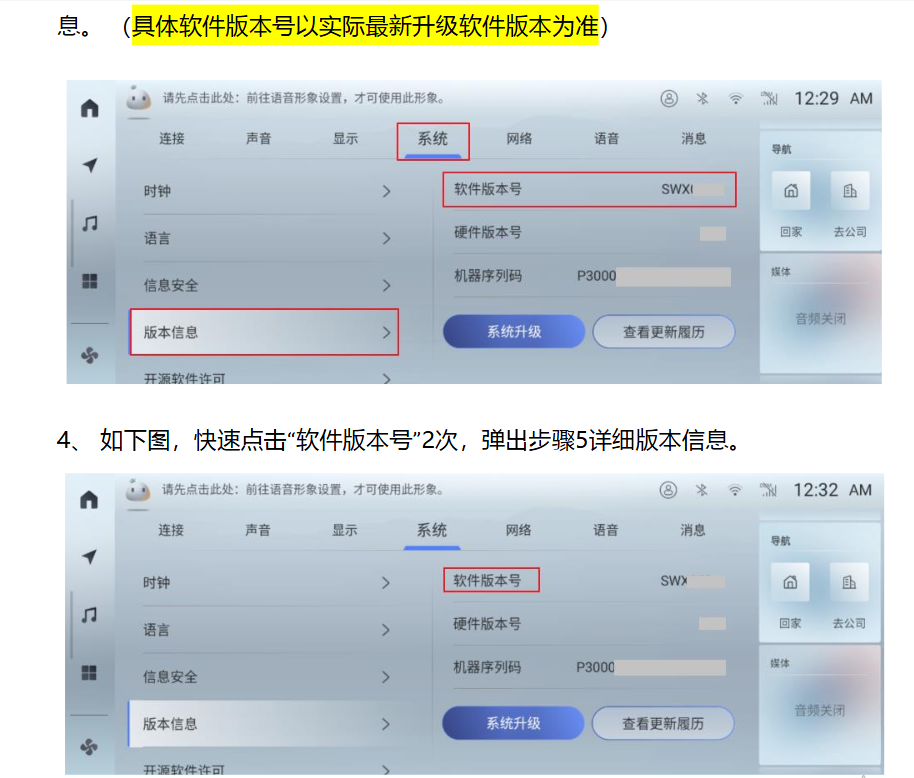The width and height of the screenshot is (914, 778).
Task: Switch to 连接 tab in upper screenshot
Action: pyautogui.click(x=172, y=139)
